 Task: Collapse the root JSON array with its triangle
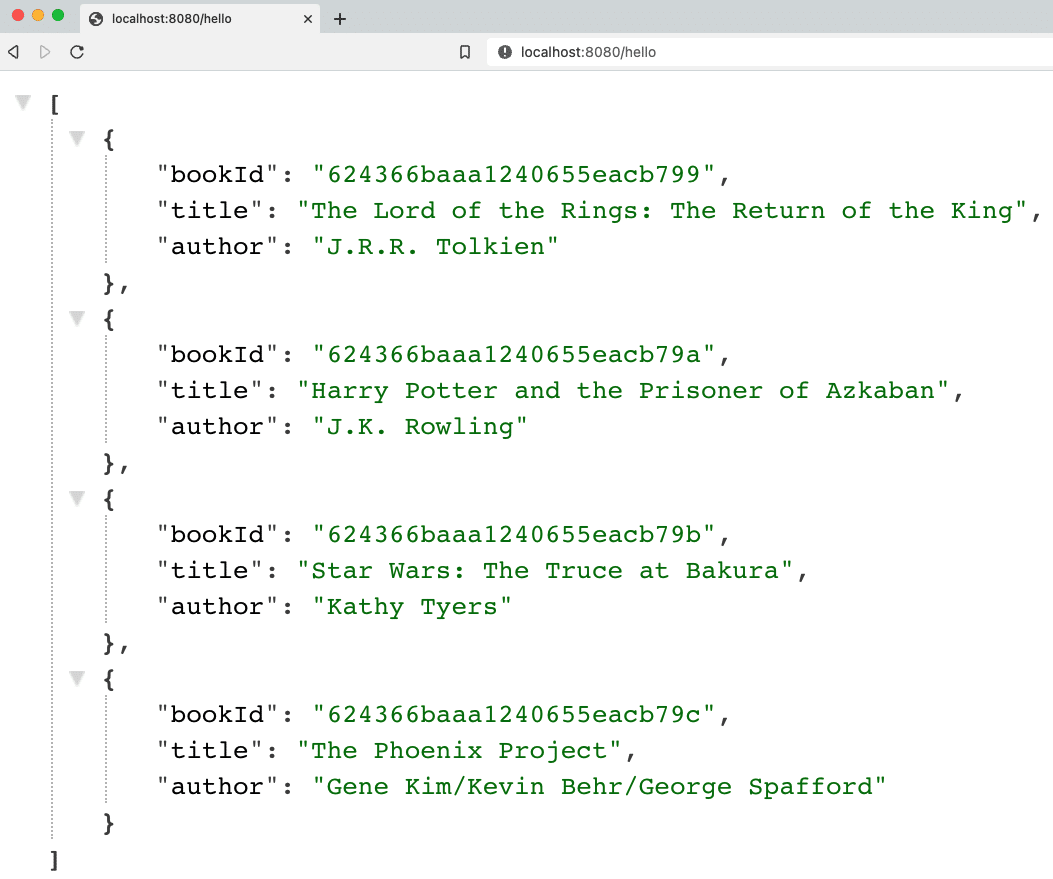point(22,101)
